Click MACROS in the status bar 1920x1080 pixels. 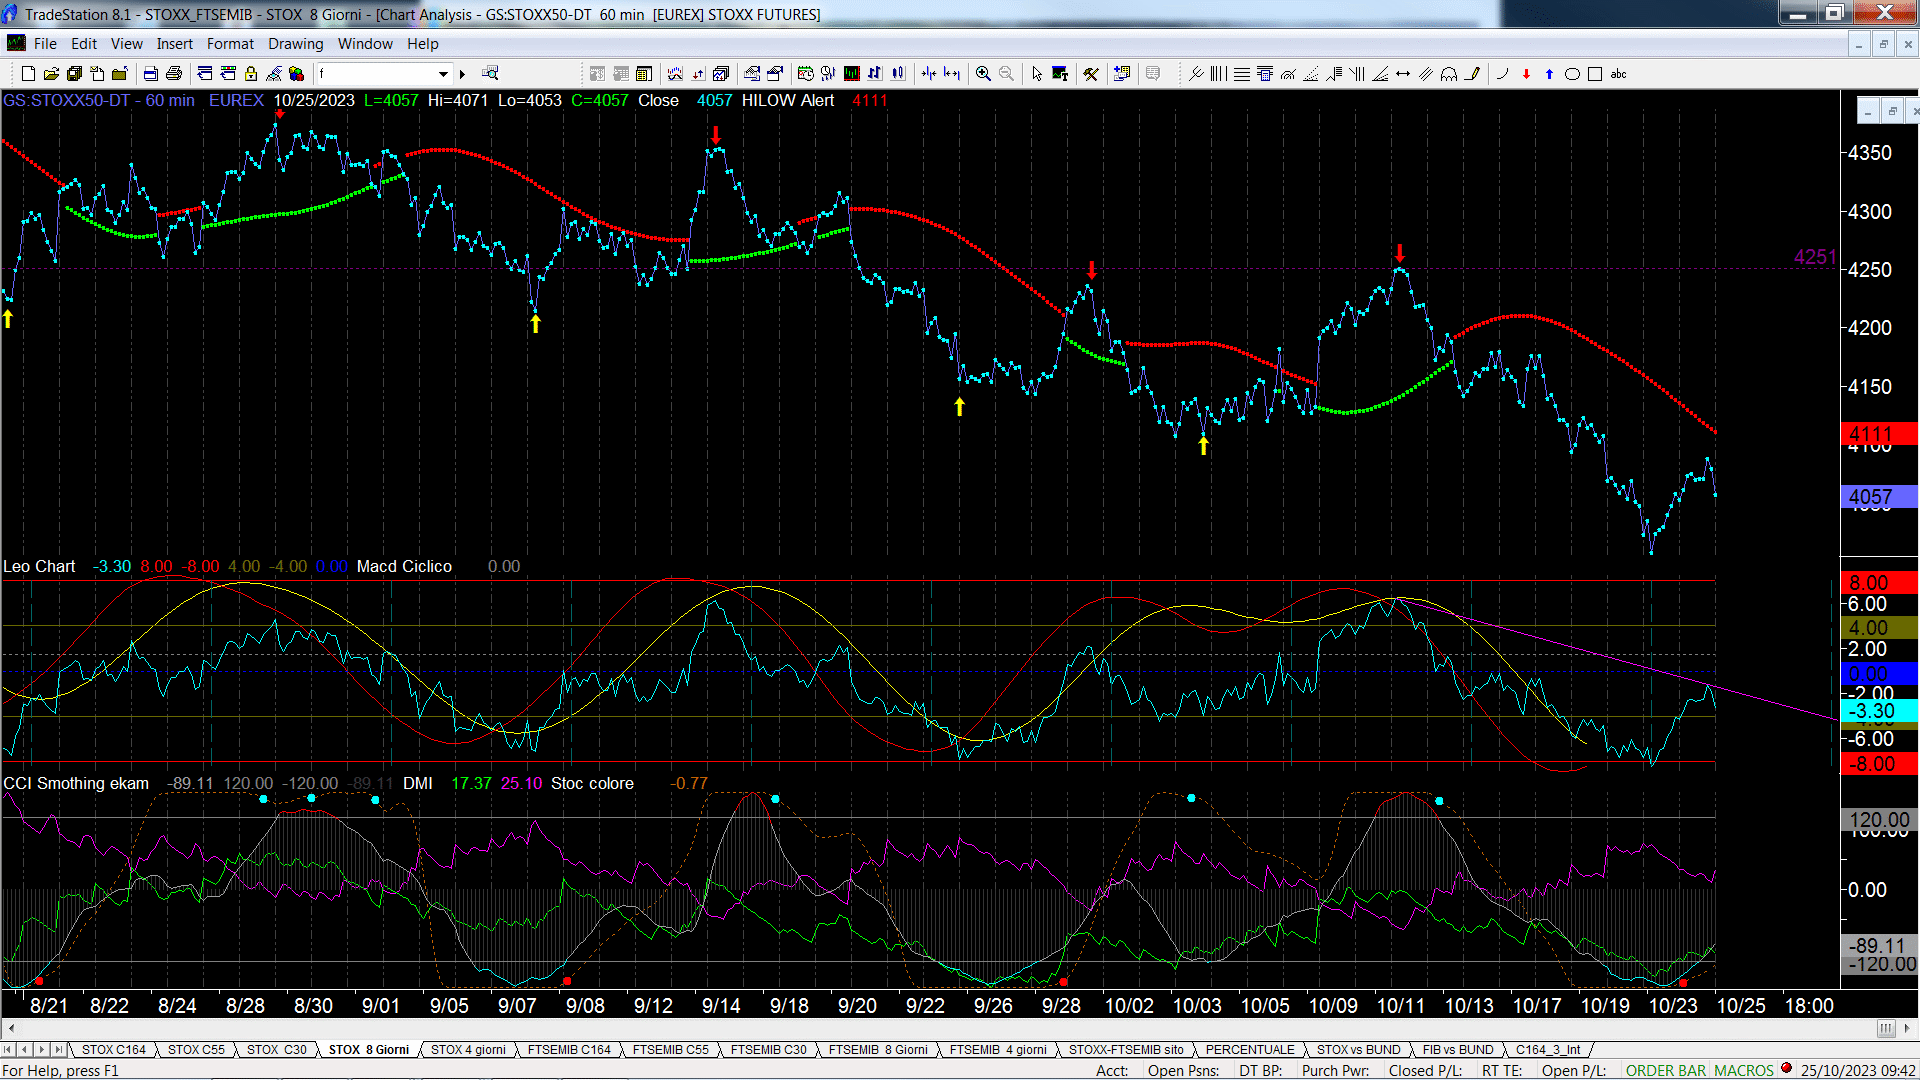point(1744,1071)
